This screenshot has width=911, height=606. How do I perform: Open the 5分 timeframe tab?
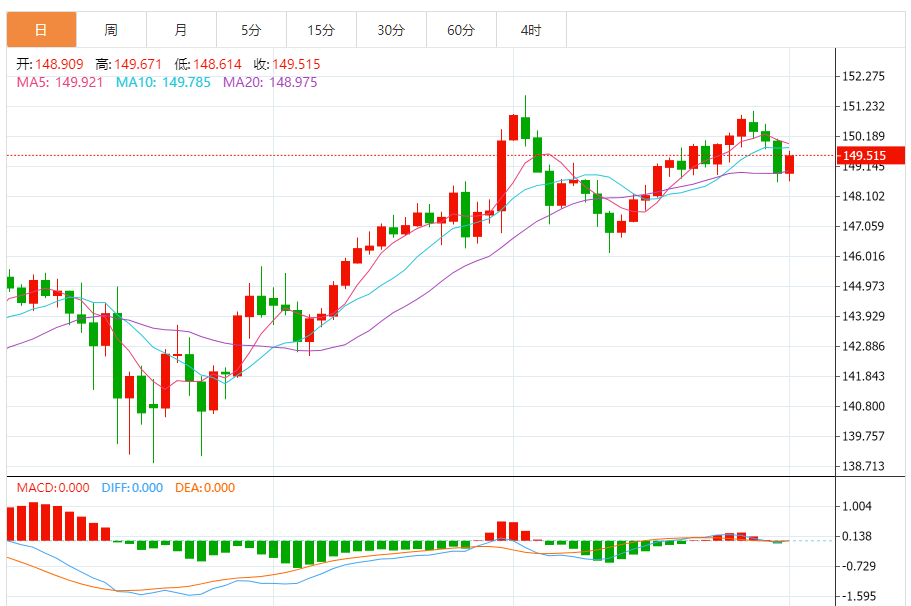click(x=250, y=30)
